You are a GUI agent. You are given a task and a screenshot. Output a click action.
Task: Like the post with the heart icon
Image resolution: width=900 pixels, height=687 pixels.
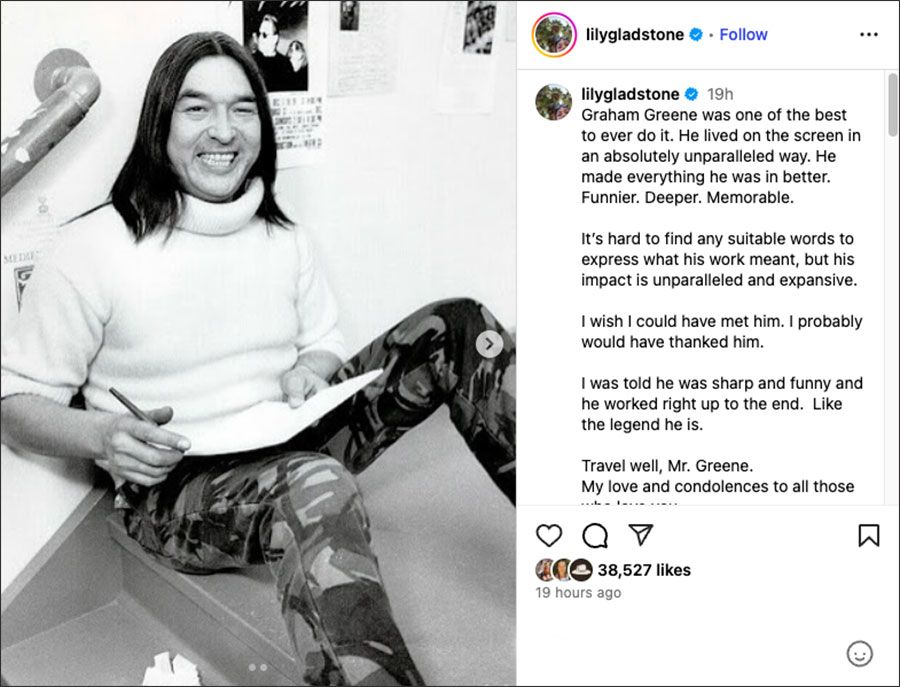tap(549, 536)
